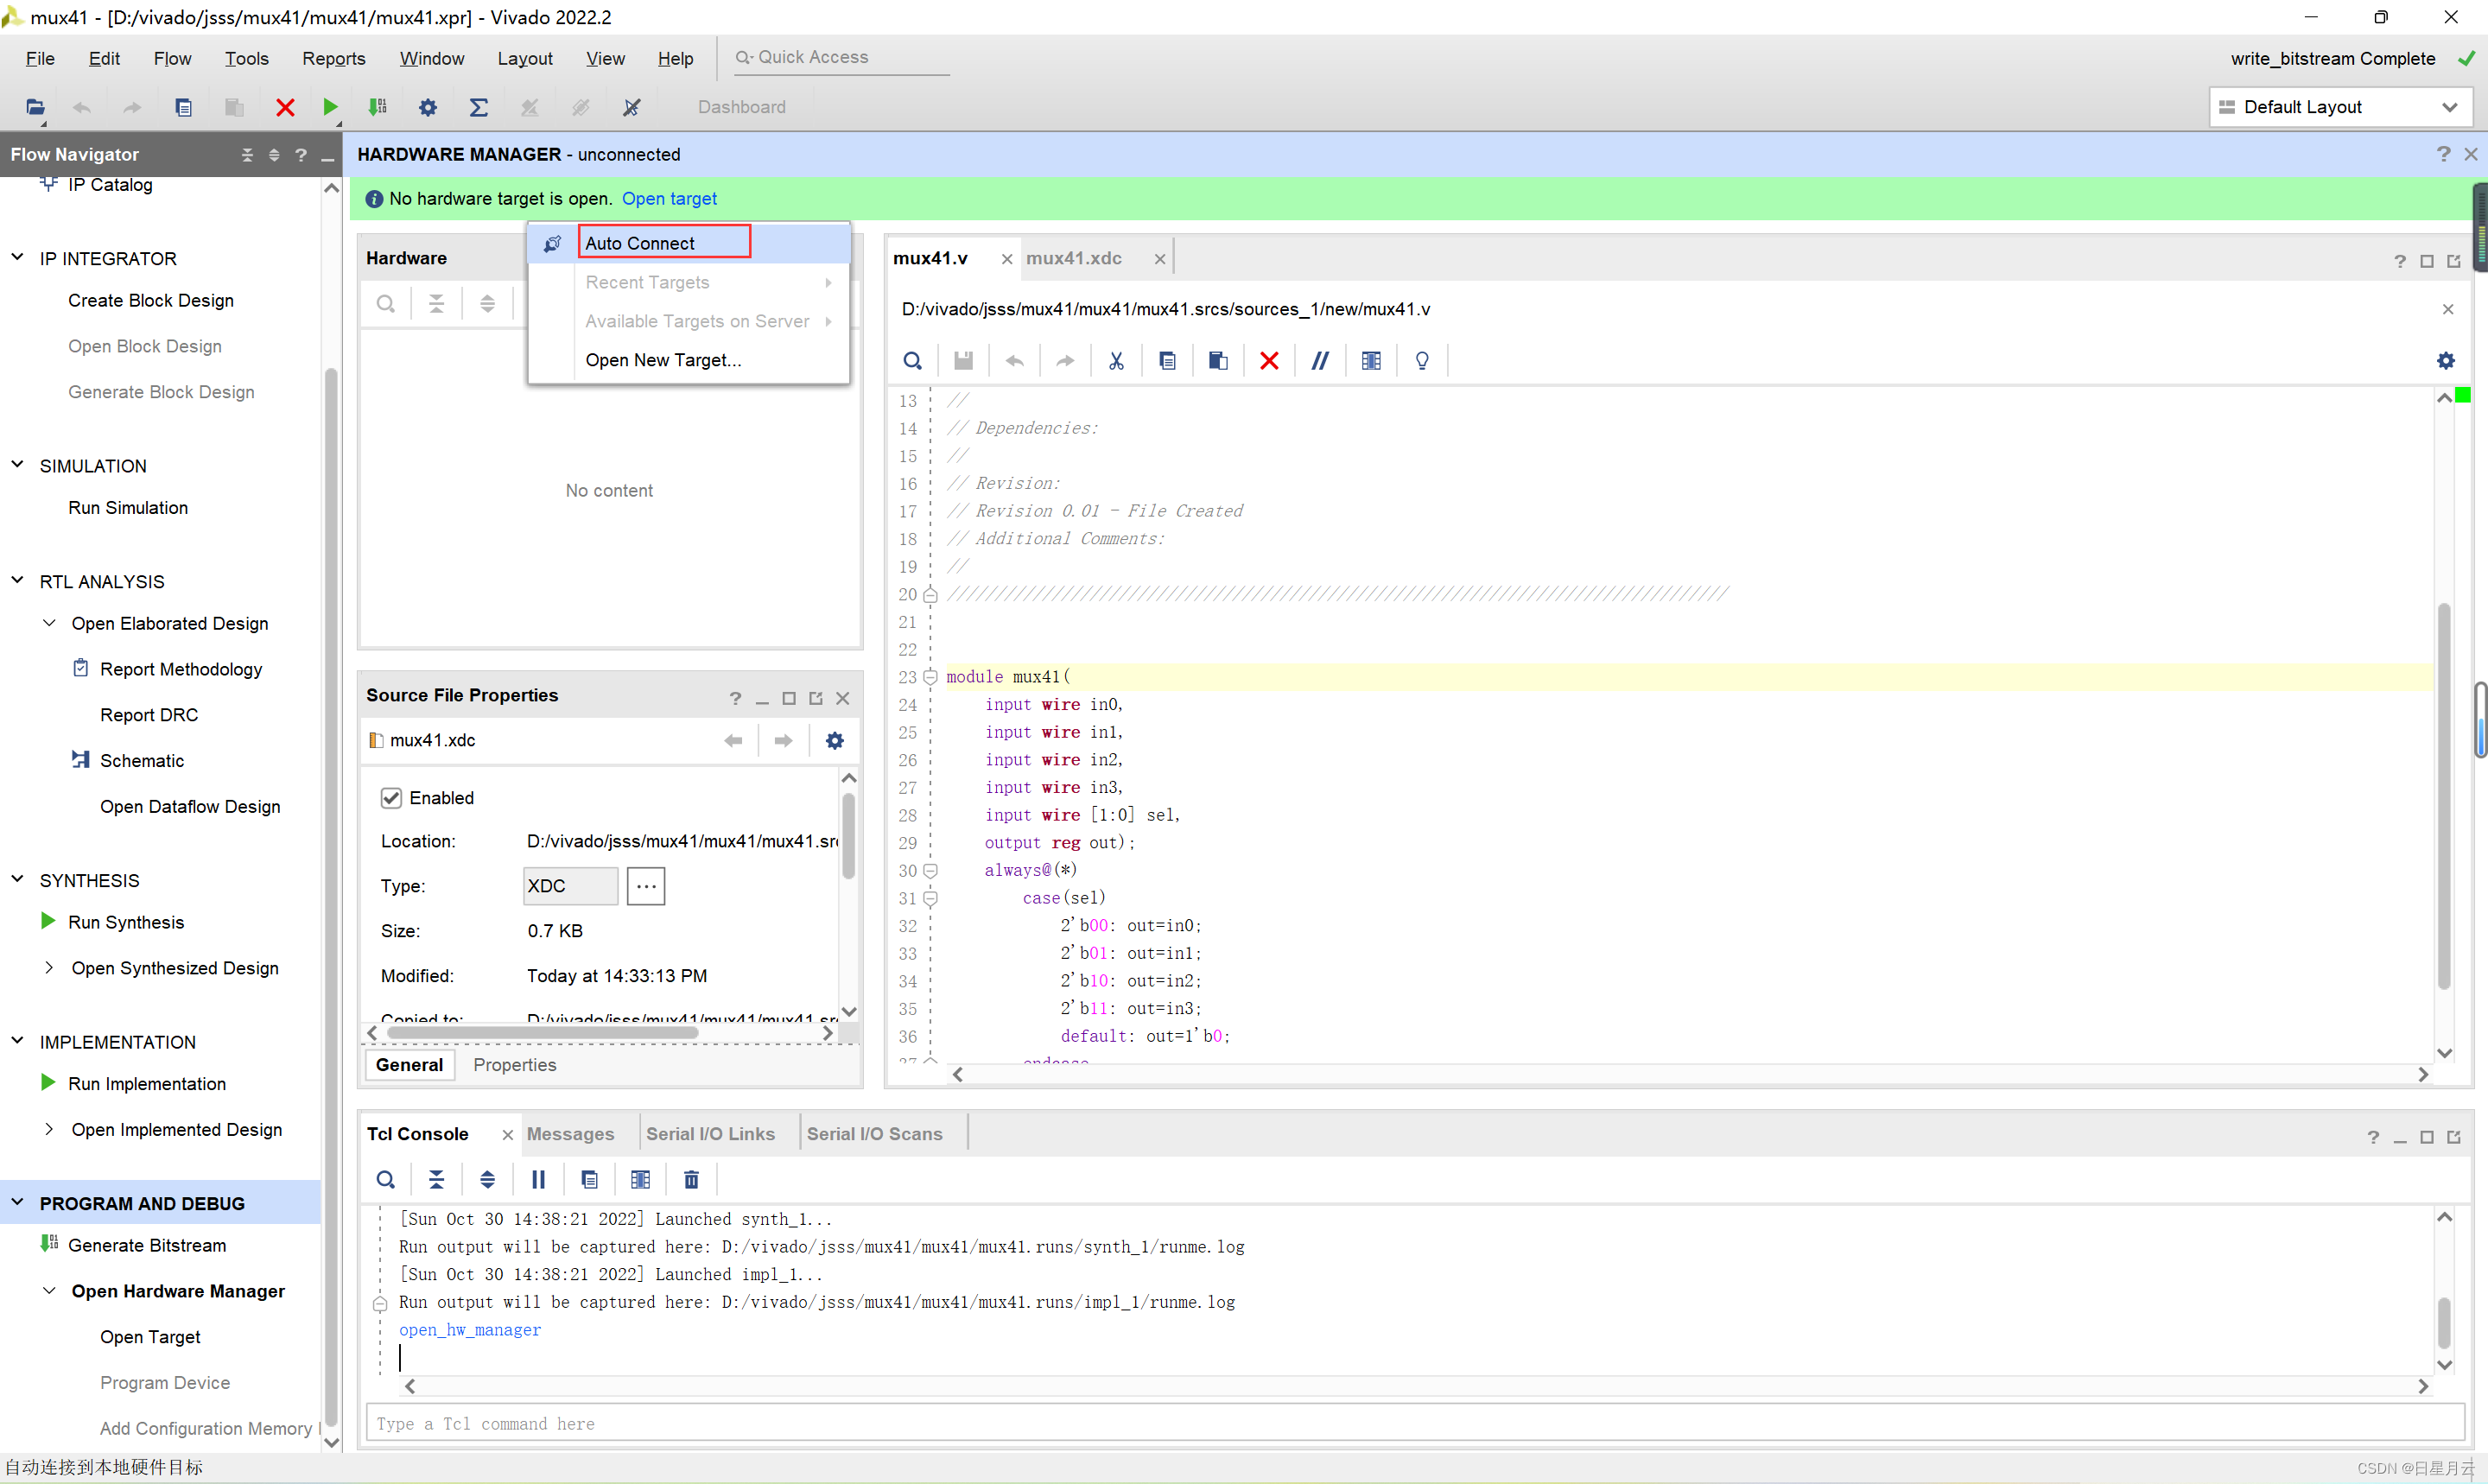Collapse the SIMULATION section
The image size is (2488, 1484).
point(17,465)
